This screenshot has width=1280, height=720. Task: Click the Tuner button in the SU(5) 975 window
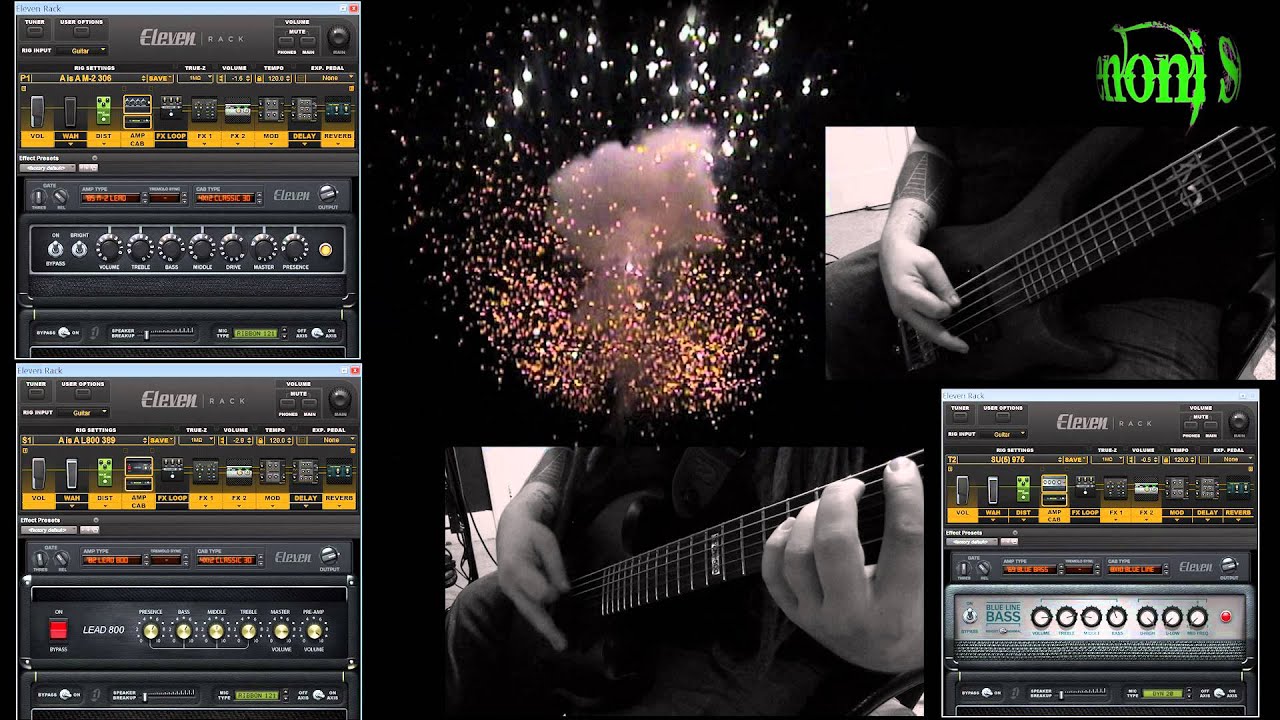click(x=960, y=418)
